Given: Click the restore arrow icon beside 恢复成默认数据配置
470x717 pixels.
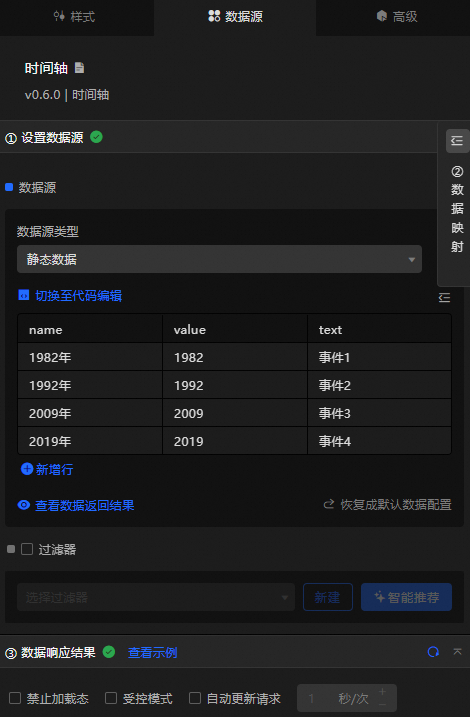Looking at the screenshot, I should tap(329, 504).
